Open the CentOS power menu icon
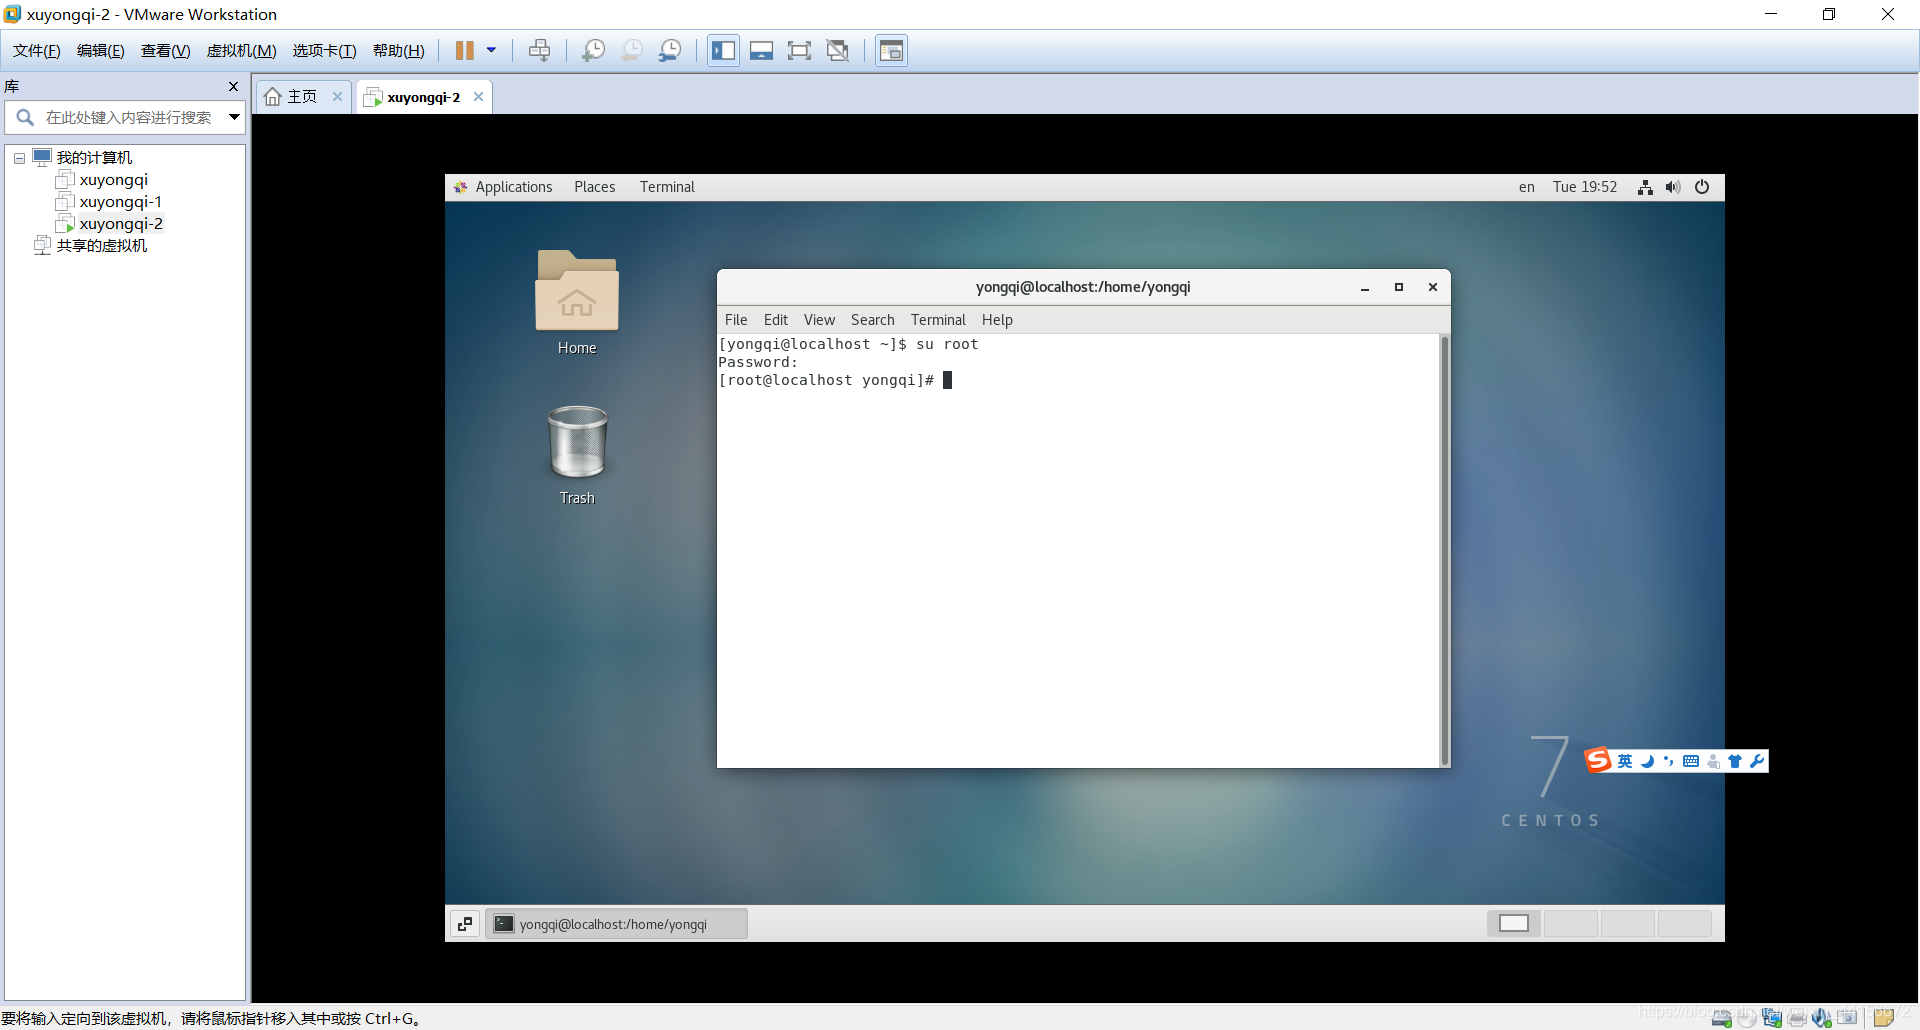Screen dimensions: 1920x1030 1702,187
